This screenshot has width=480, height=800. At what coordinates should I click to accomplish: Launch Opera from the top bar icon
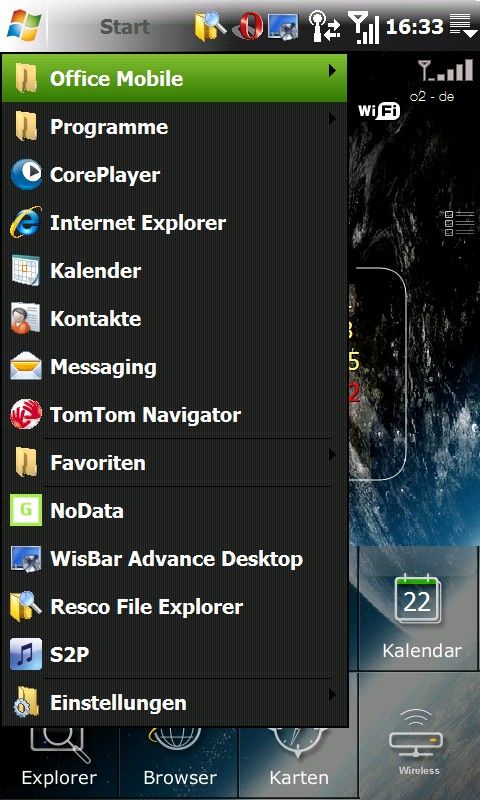click(x=248, y=26)
